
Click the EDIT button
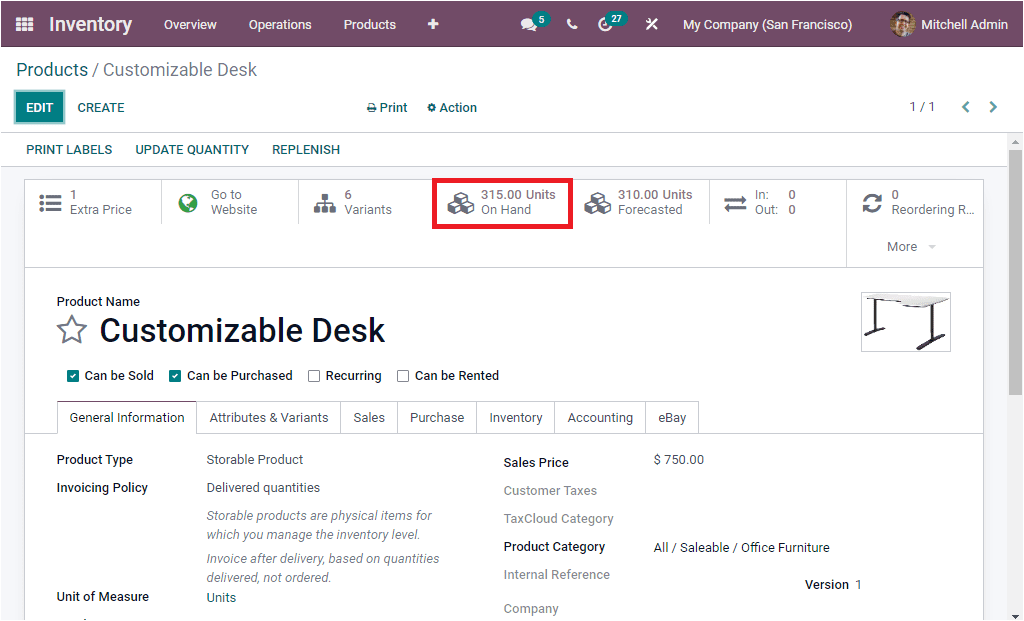[x=39, y=107]
